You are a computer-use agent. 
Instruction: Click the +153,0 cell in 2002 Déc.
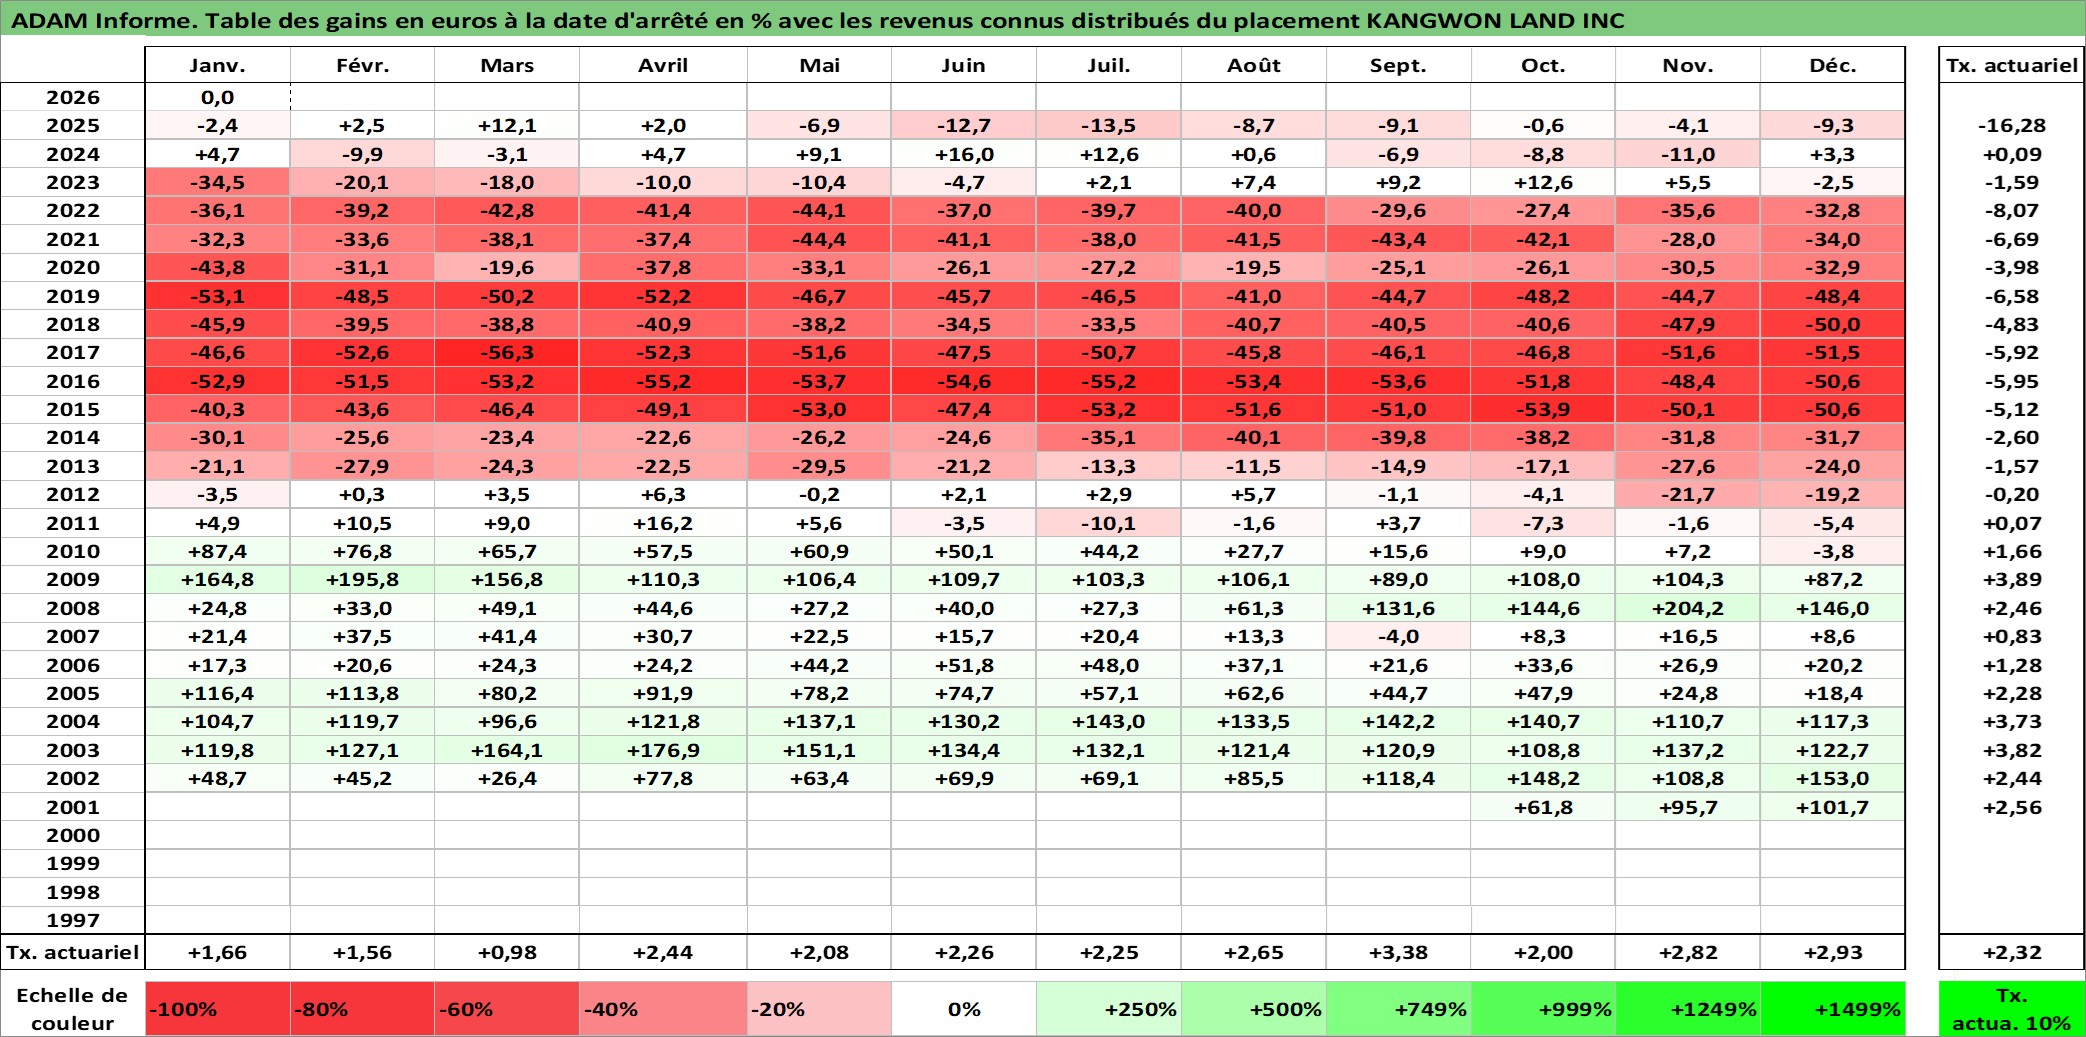coord(1833,778)
